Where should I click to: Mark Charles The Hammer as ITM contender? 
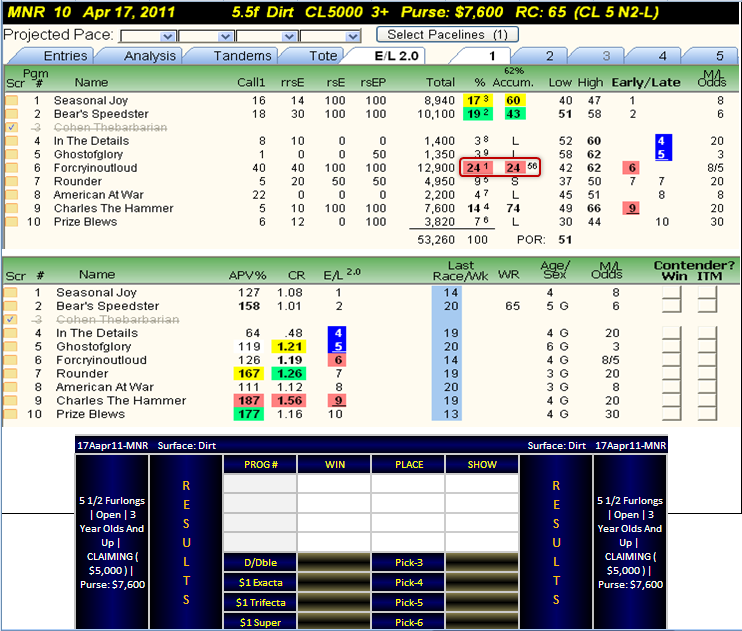click(707, 400)
